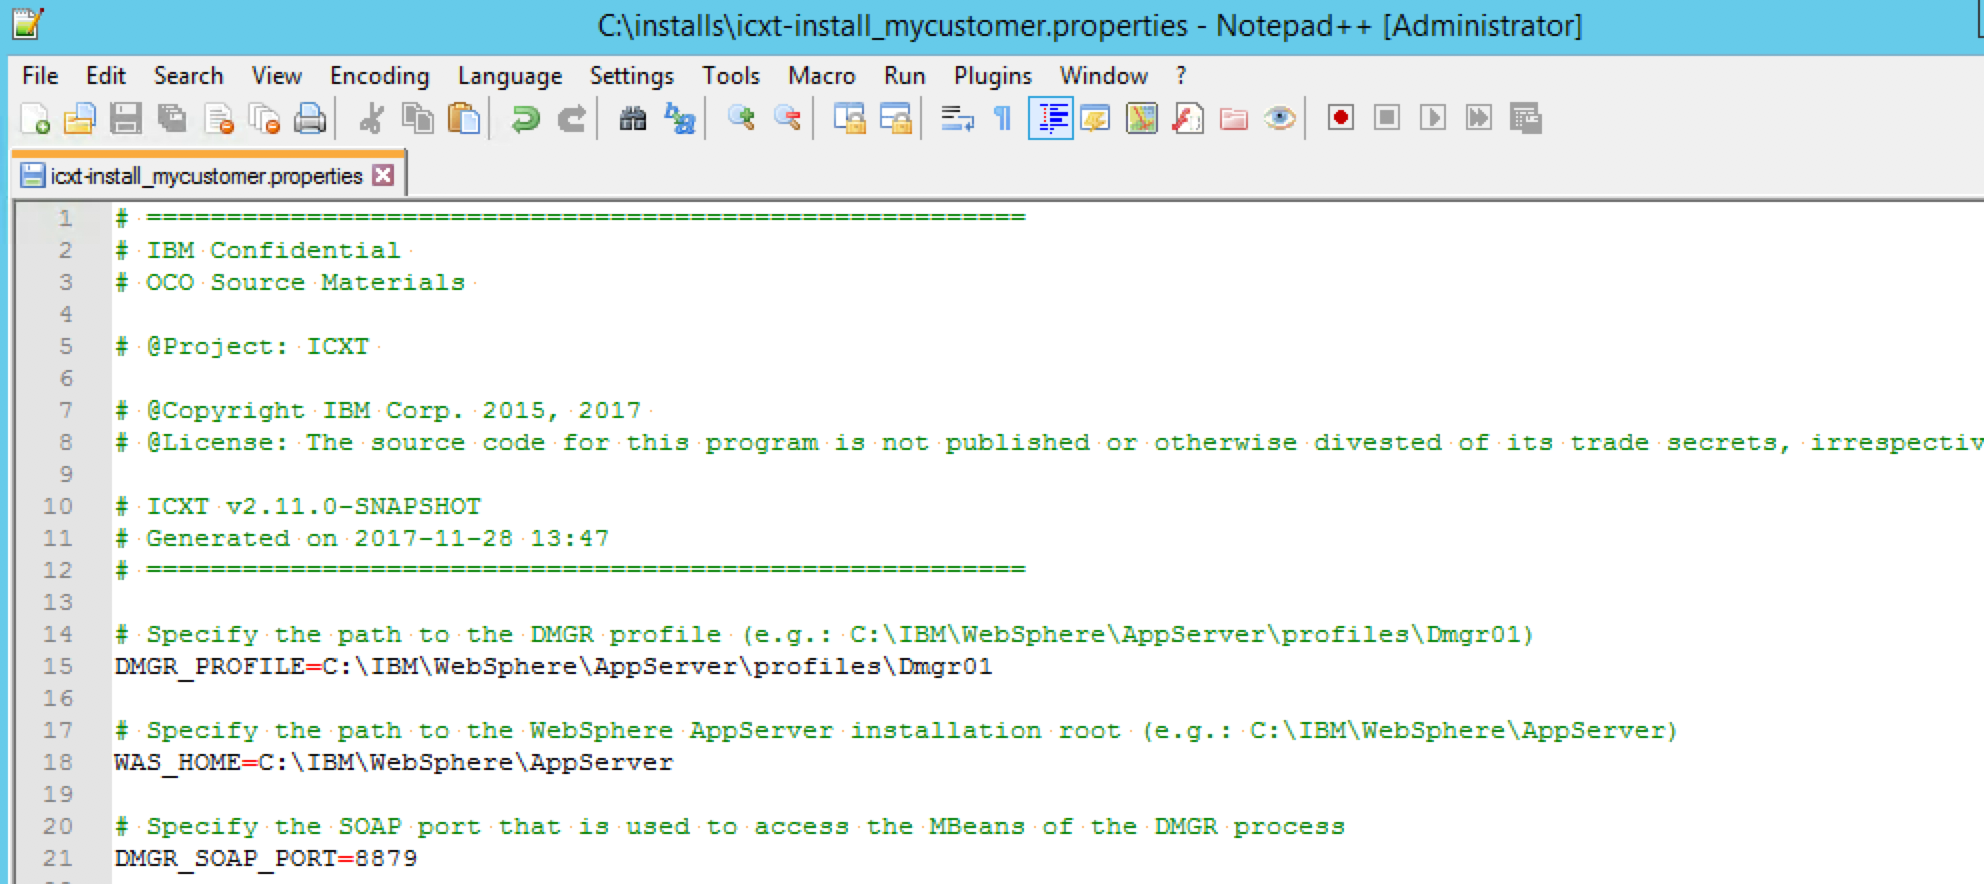Click line number 15 in the margin
1984x884 pixels.
pos(58,666)
